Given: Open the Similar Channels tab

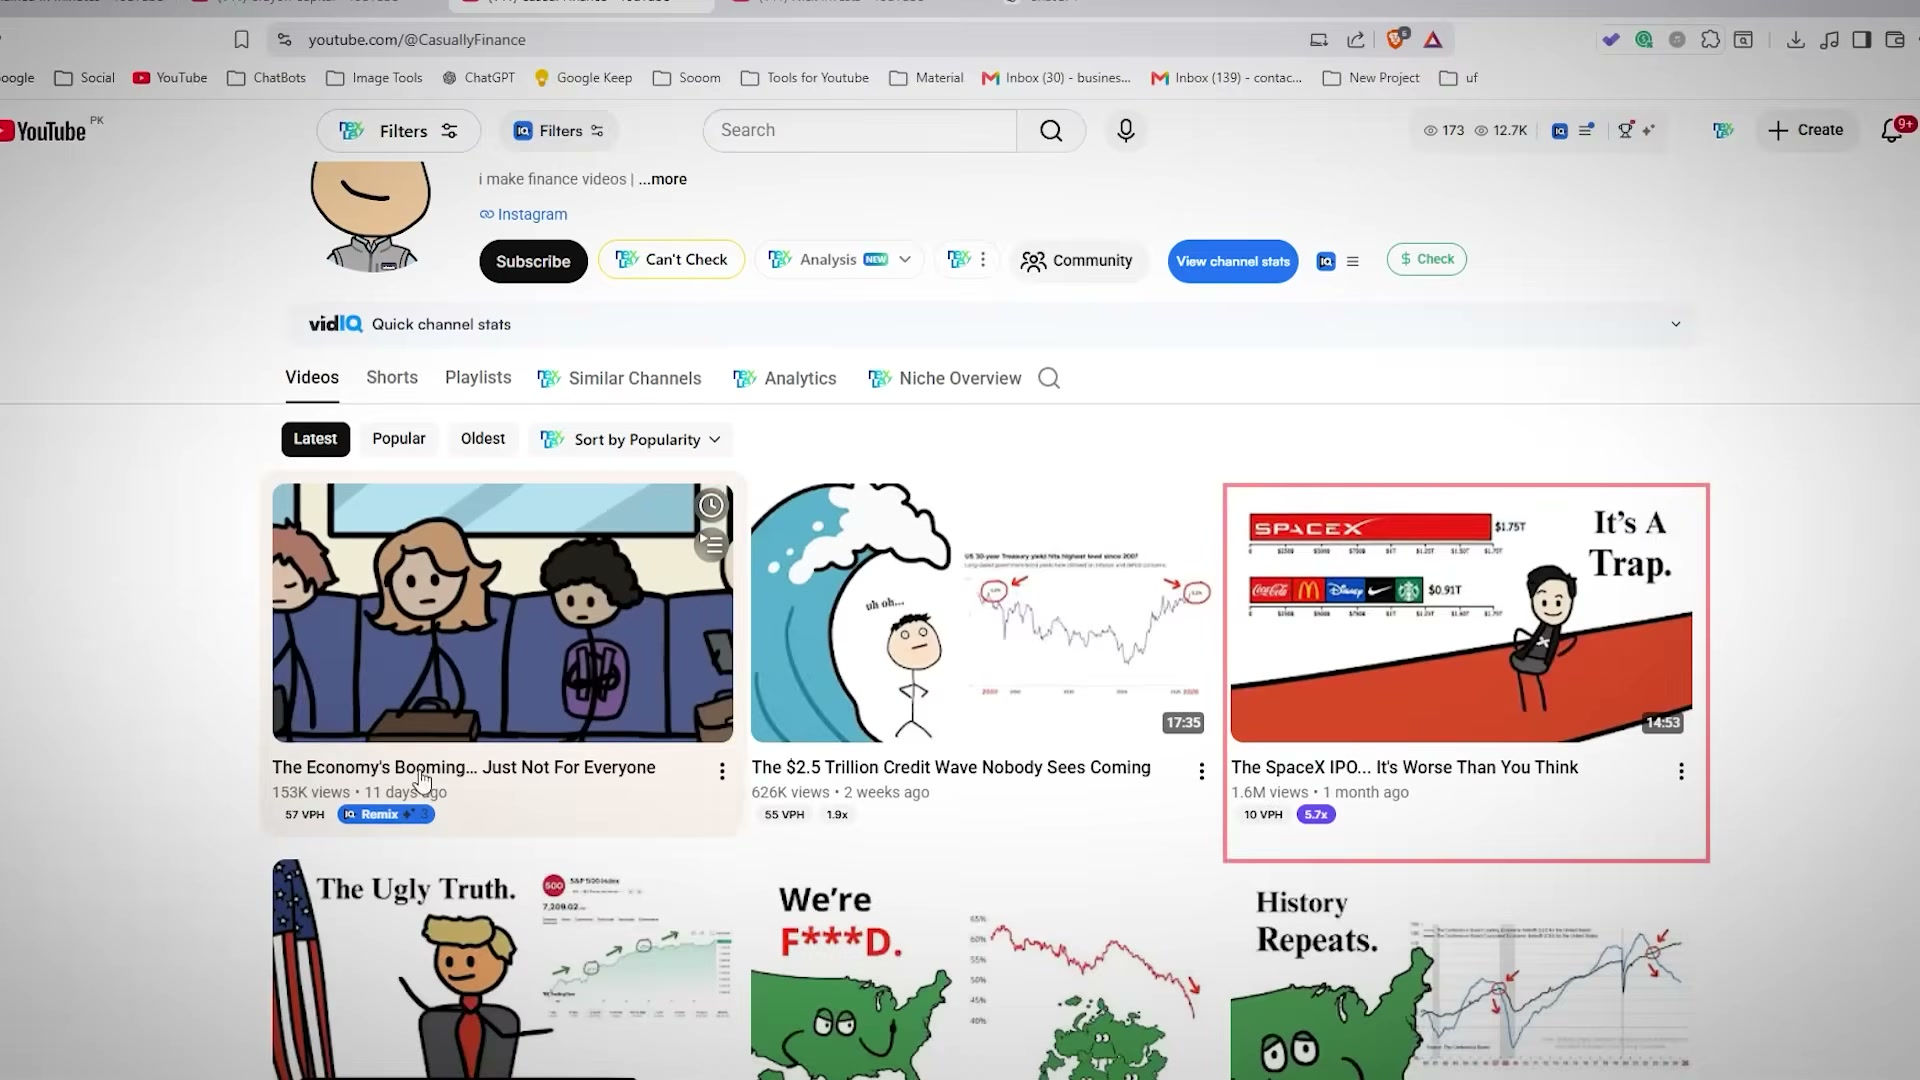Looking at the screenshot, I should tap(619, 379).
